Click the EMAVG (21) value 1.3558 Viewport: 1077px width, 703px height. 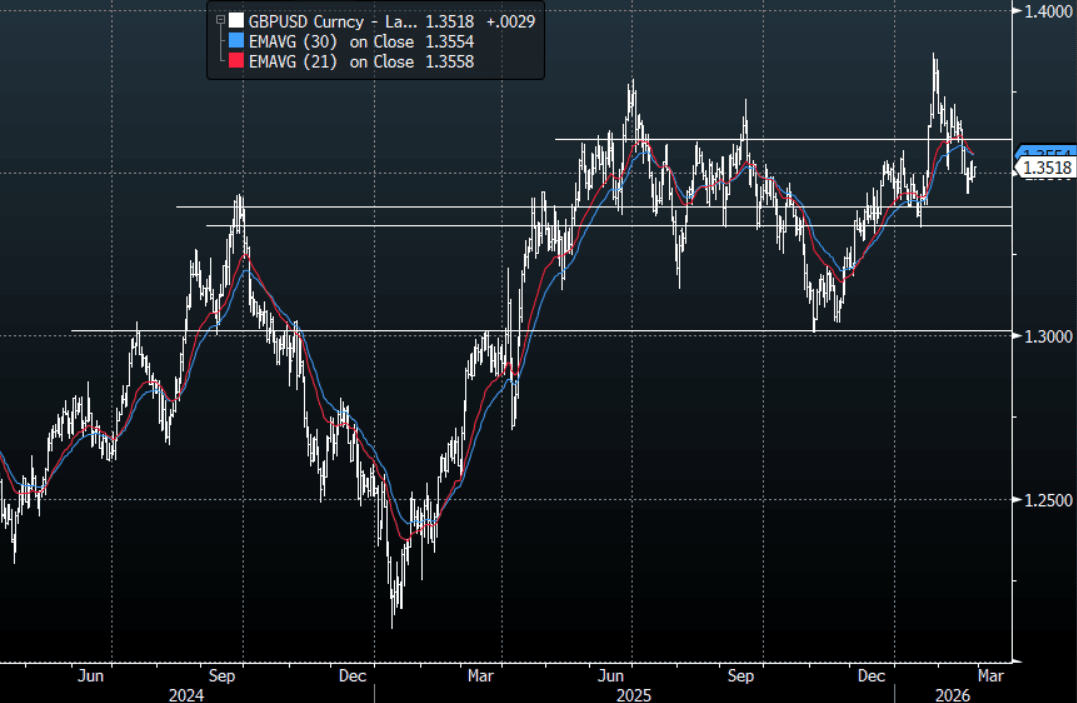point(448,62)
